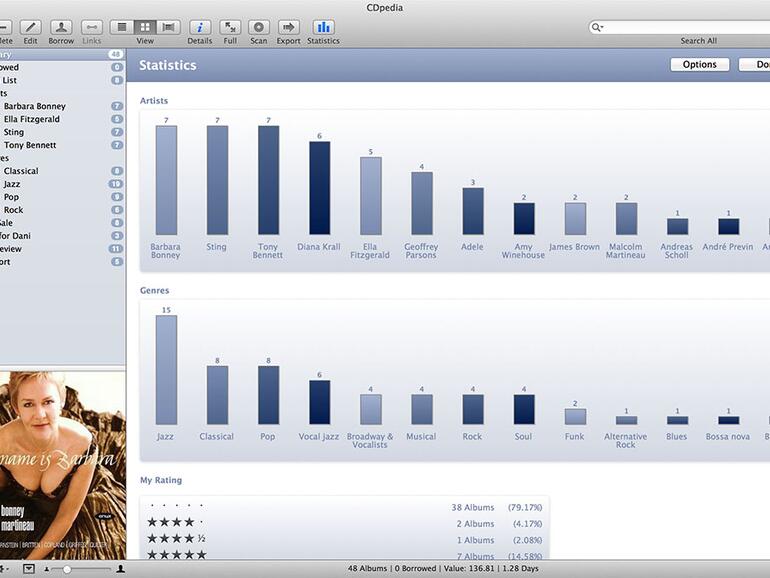Viewport: 770px width, 578px height.
Task: Enter Full screen mode via toolbar
Action: tap(230, 27)
